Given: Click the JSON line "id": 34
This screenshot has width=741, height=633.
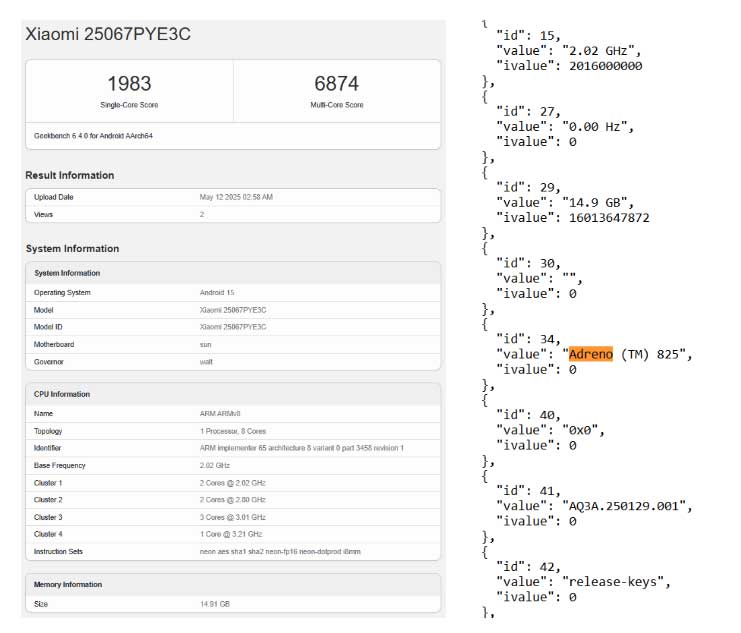Looking at the screenshot, I should point(528,339).
